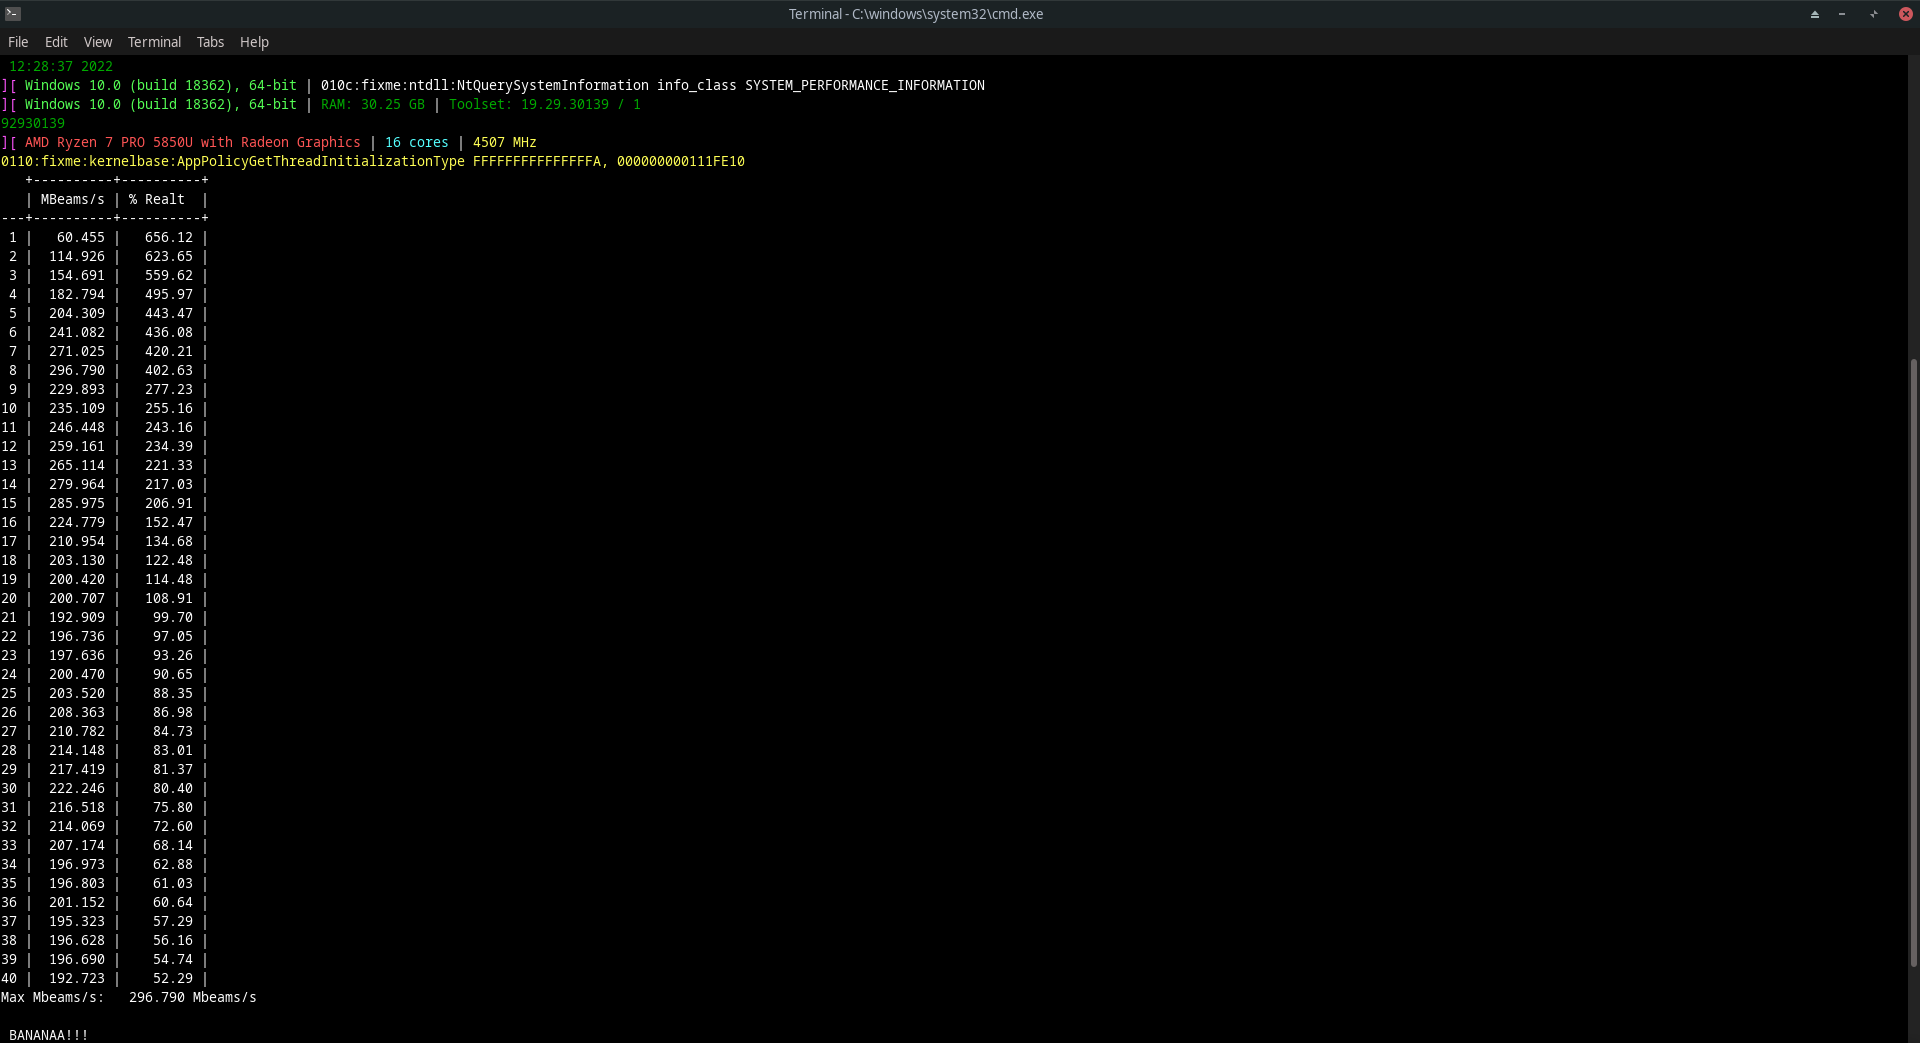Screen dimensions: 1920x1043
Task: Open the Help menu
Action: coord(254,42)
